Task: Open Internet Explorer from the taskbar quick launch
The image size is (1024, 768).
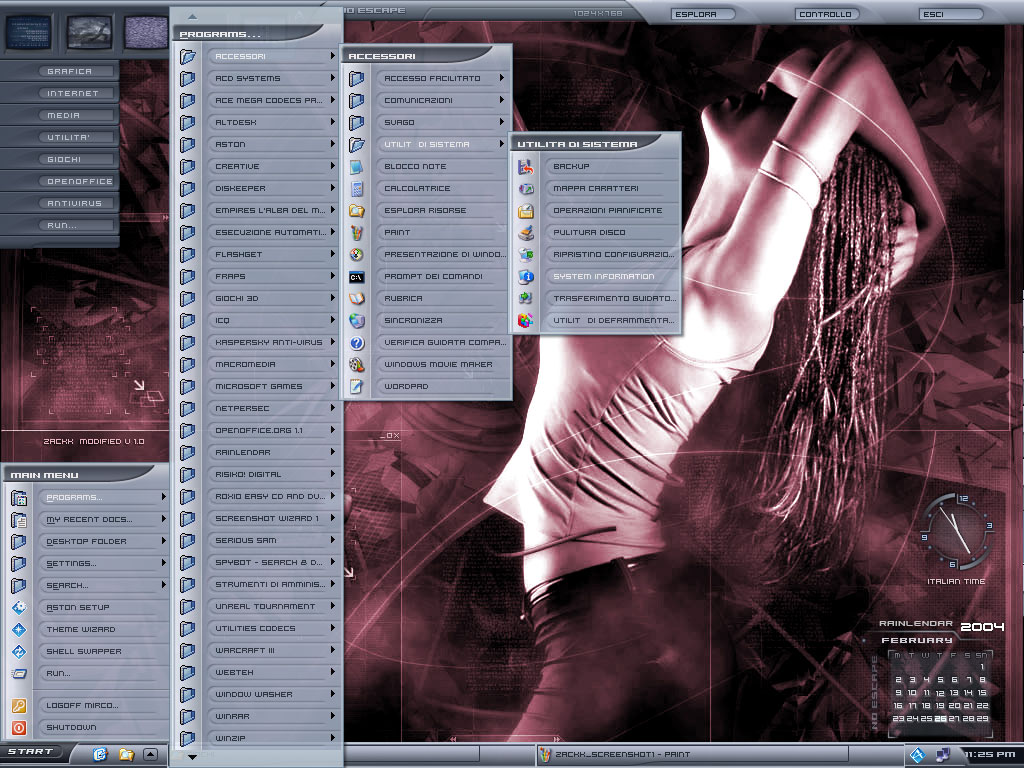Action: coord(100,754)
